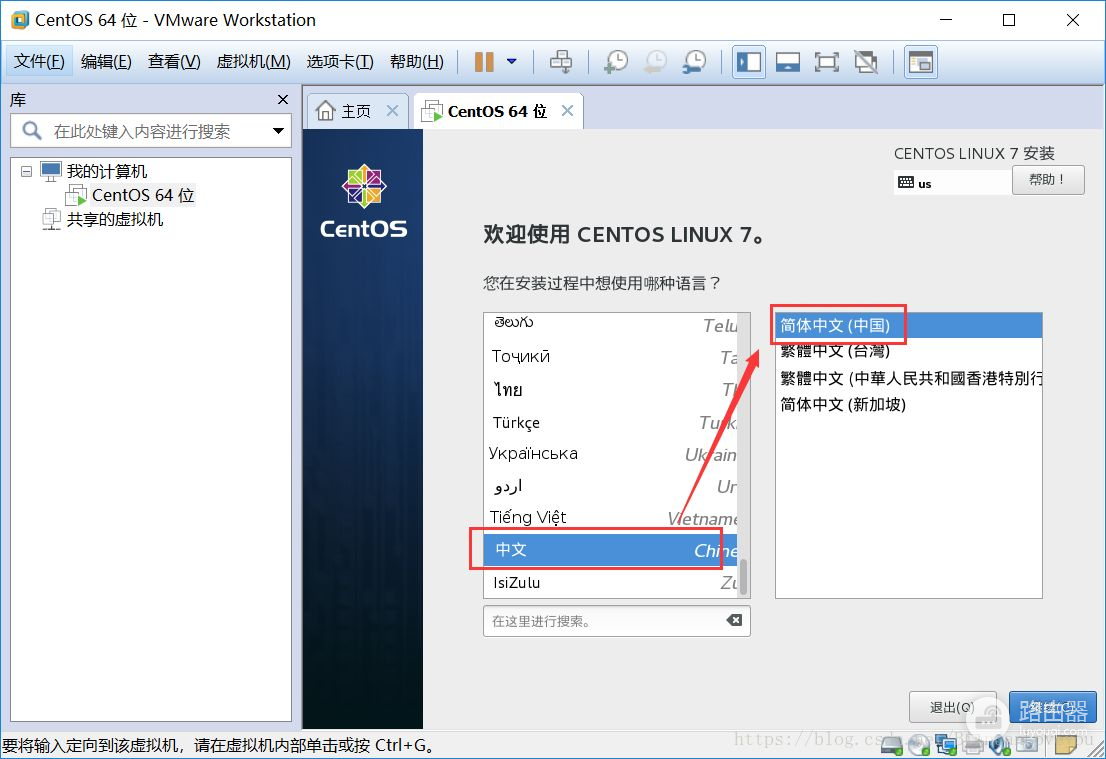Collapse the 我的计算机 tree node

26,172
